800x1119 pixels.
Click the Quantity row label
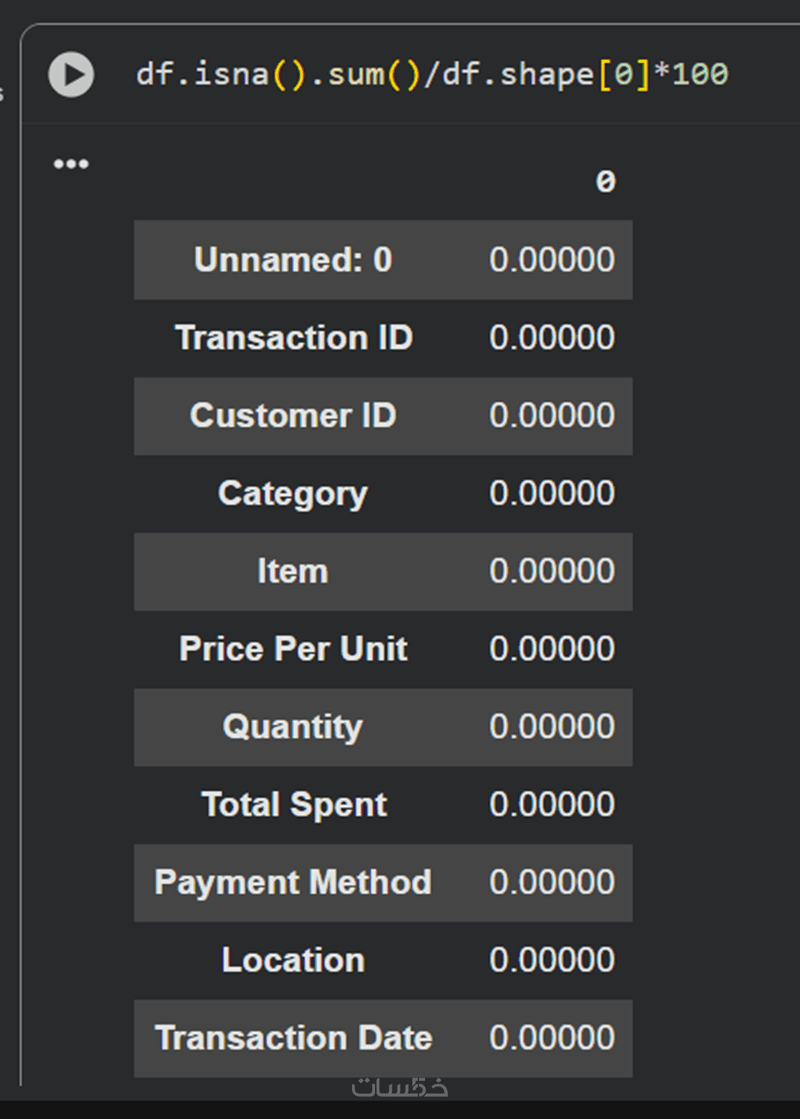point(293,727)
